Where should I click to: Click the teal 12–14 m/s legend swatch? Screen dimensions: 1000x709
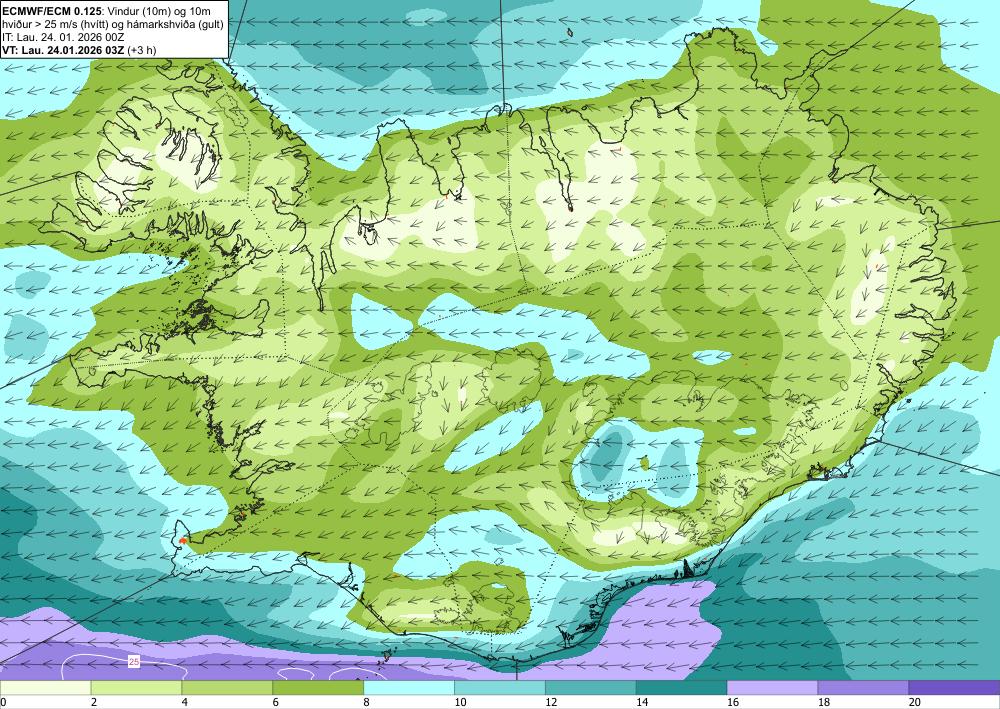click(591, 688)
